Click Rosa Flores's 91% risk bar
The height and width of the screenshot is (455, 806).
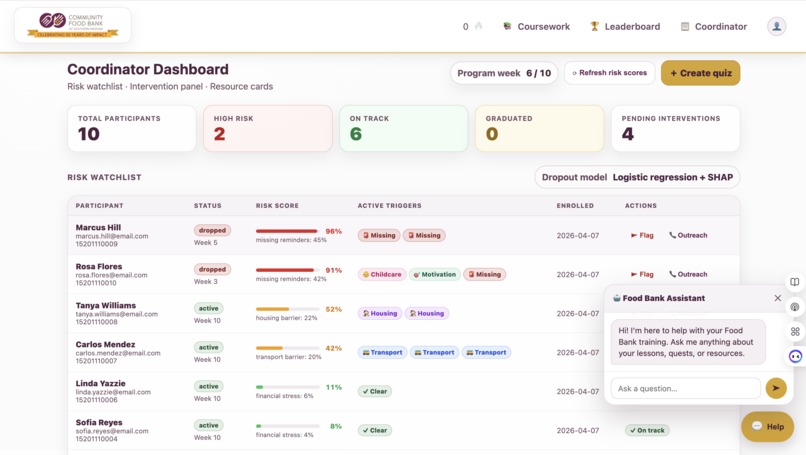(x=287, y=270)
